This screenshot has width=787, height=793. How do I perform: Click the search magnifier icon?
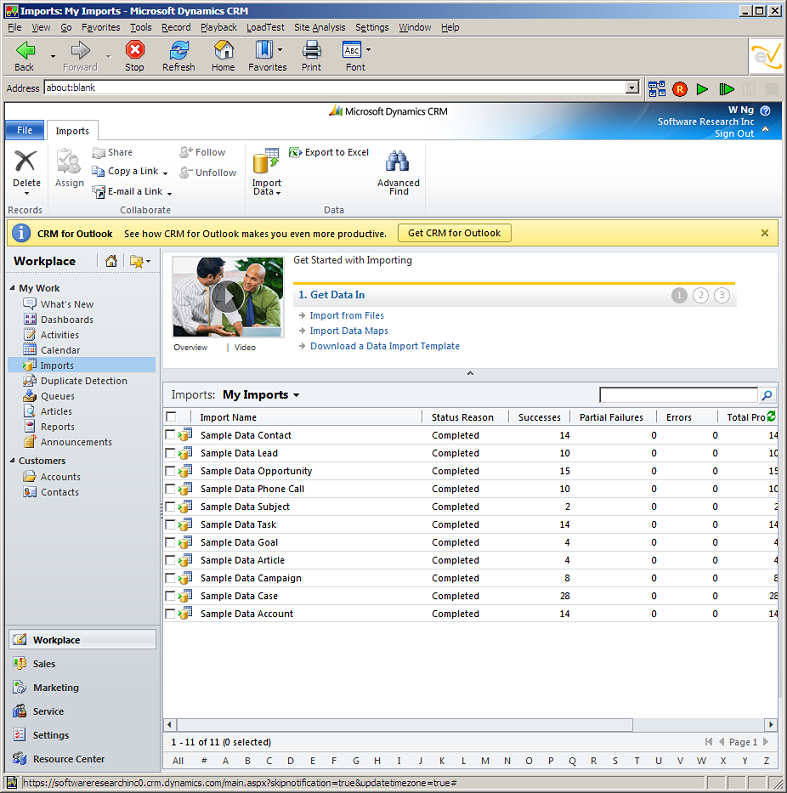767,395
